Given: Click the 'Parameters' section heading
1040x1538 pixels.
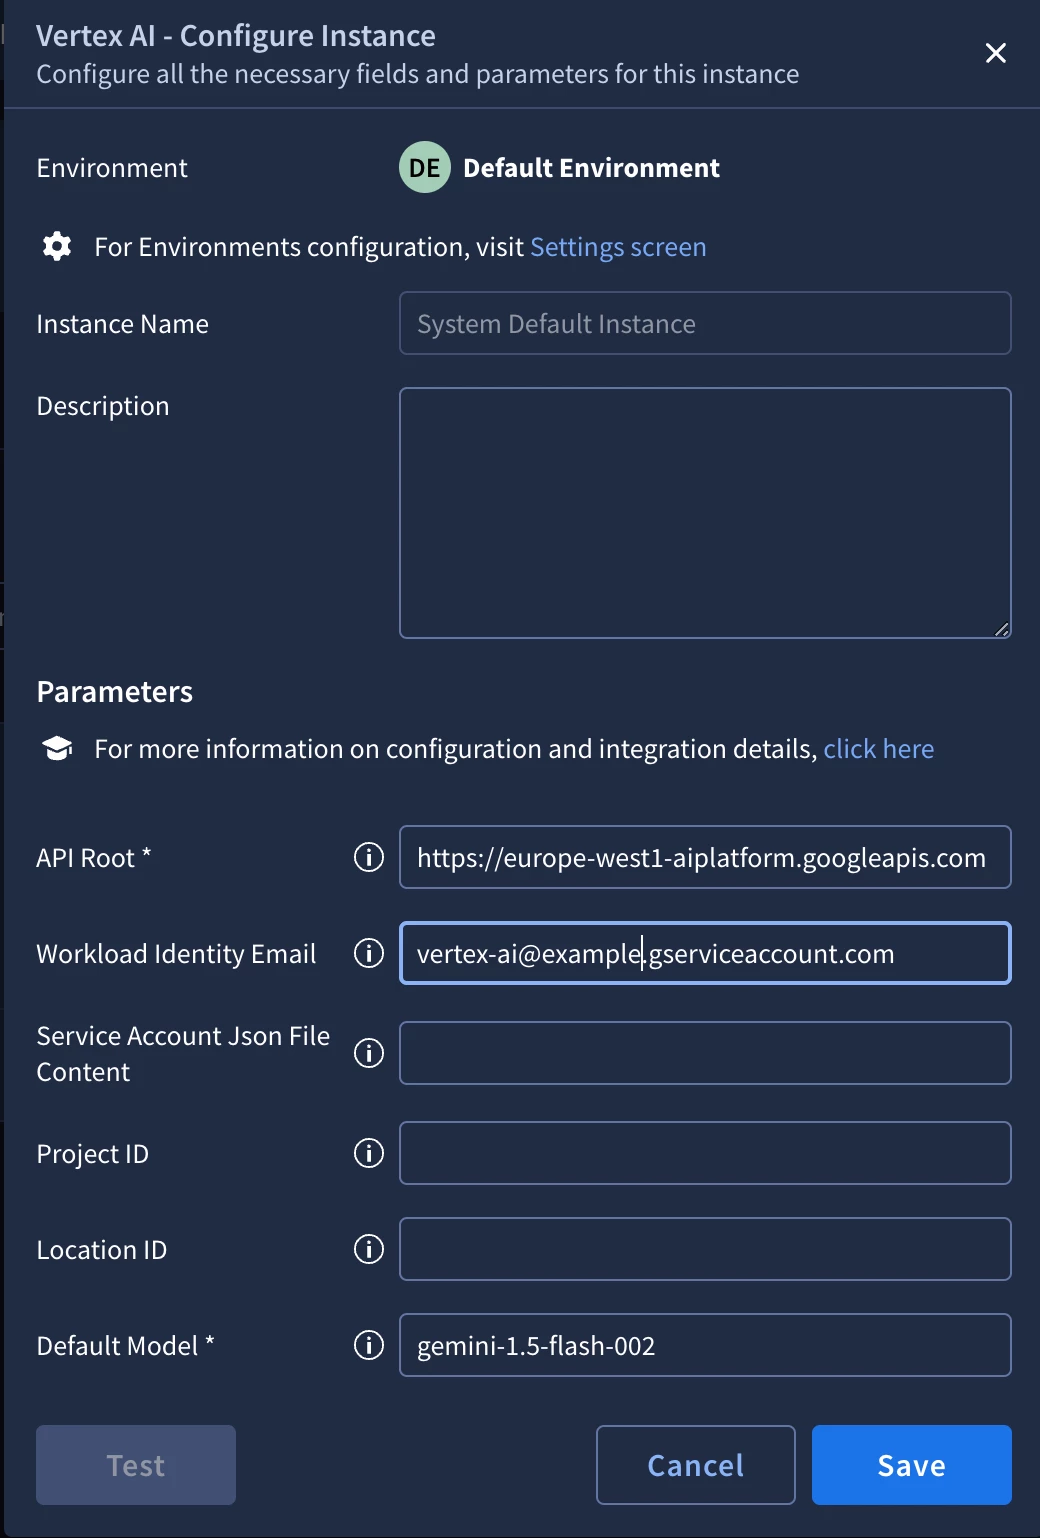Looking at the screenshot, I should pos(115,692).
